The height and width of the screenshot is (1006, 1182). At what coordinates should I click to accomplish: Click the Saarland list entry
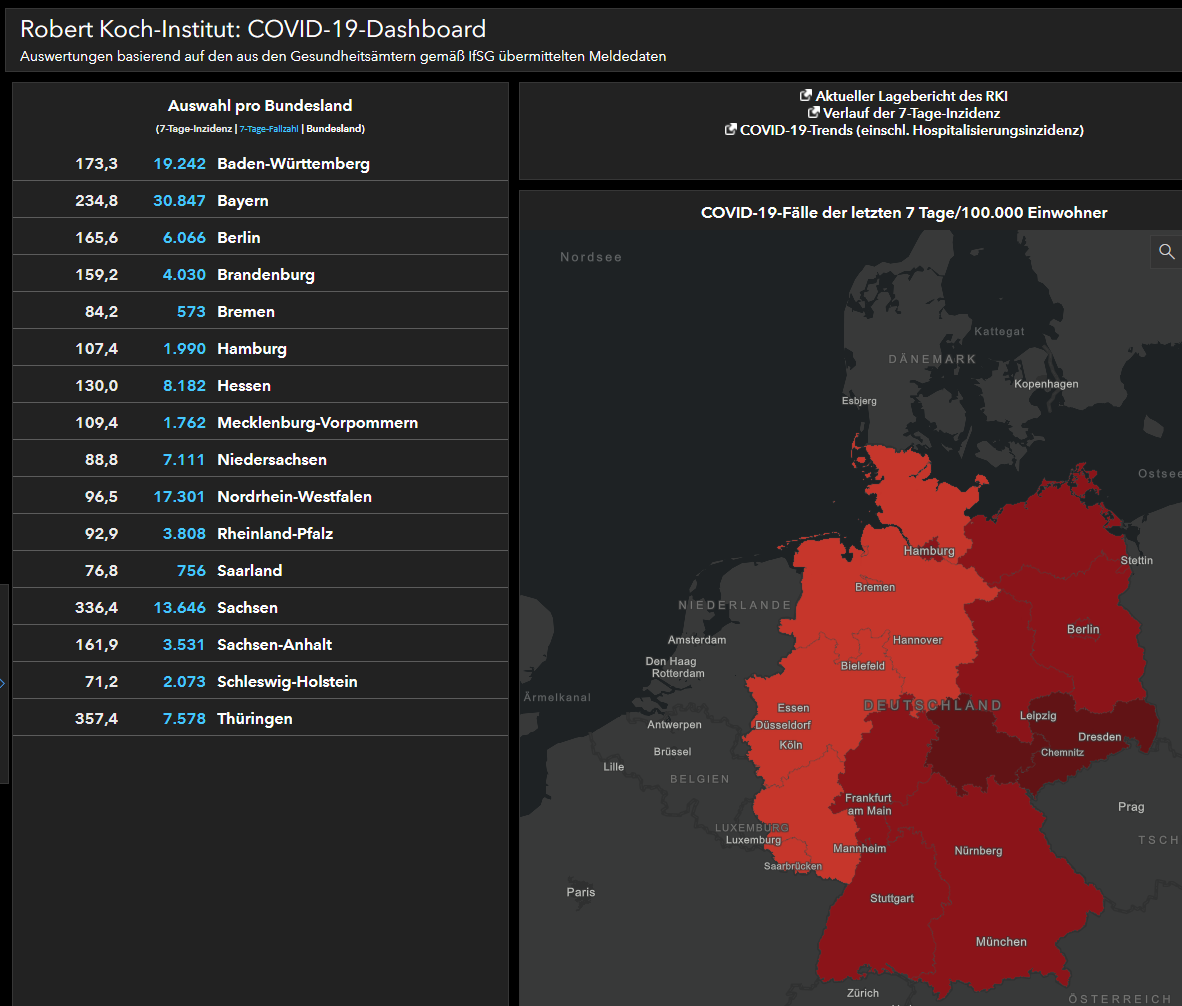249,571
